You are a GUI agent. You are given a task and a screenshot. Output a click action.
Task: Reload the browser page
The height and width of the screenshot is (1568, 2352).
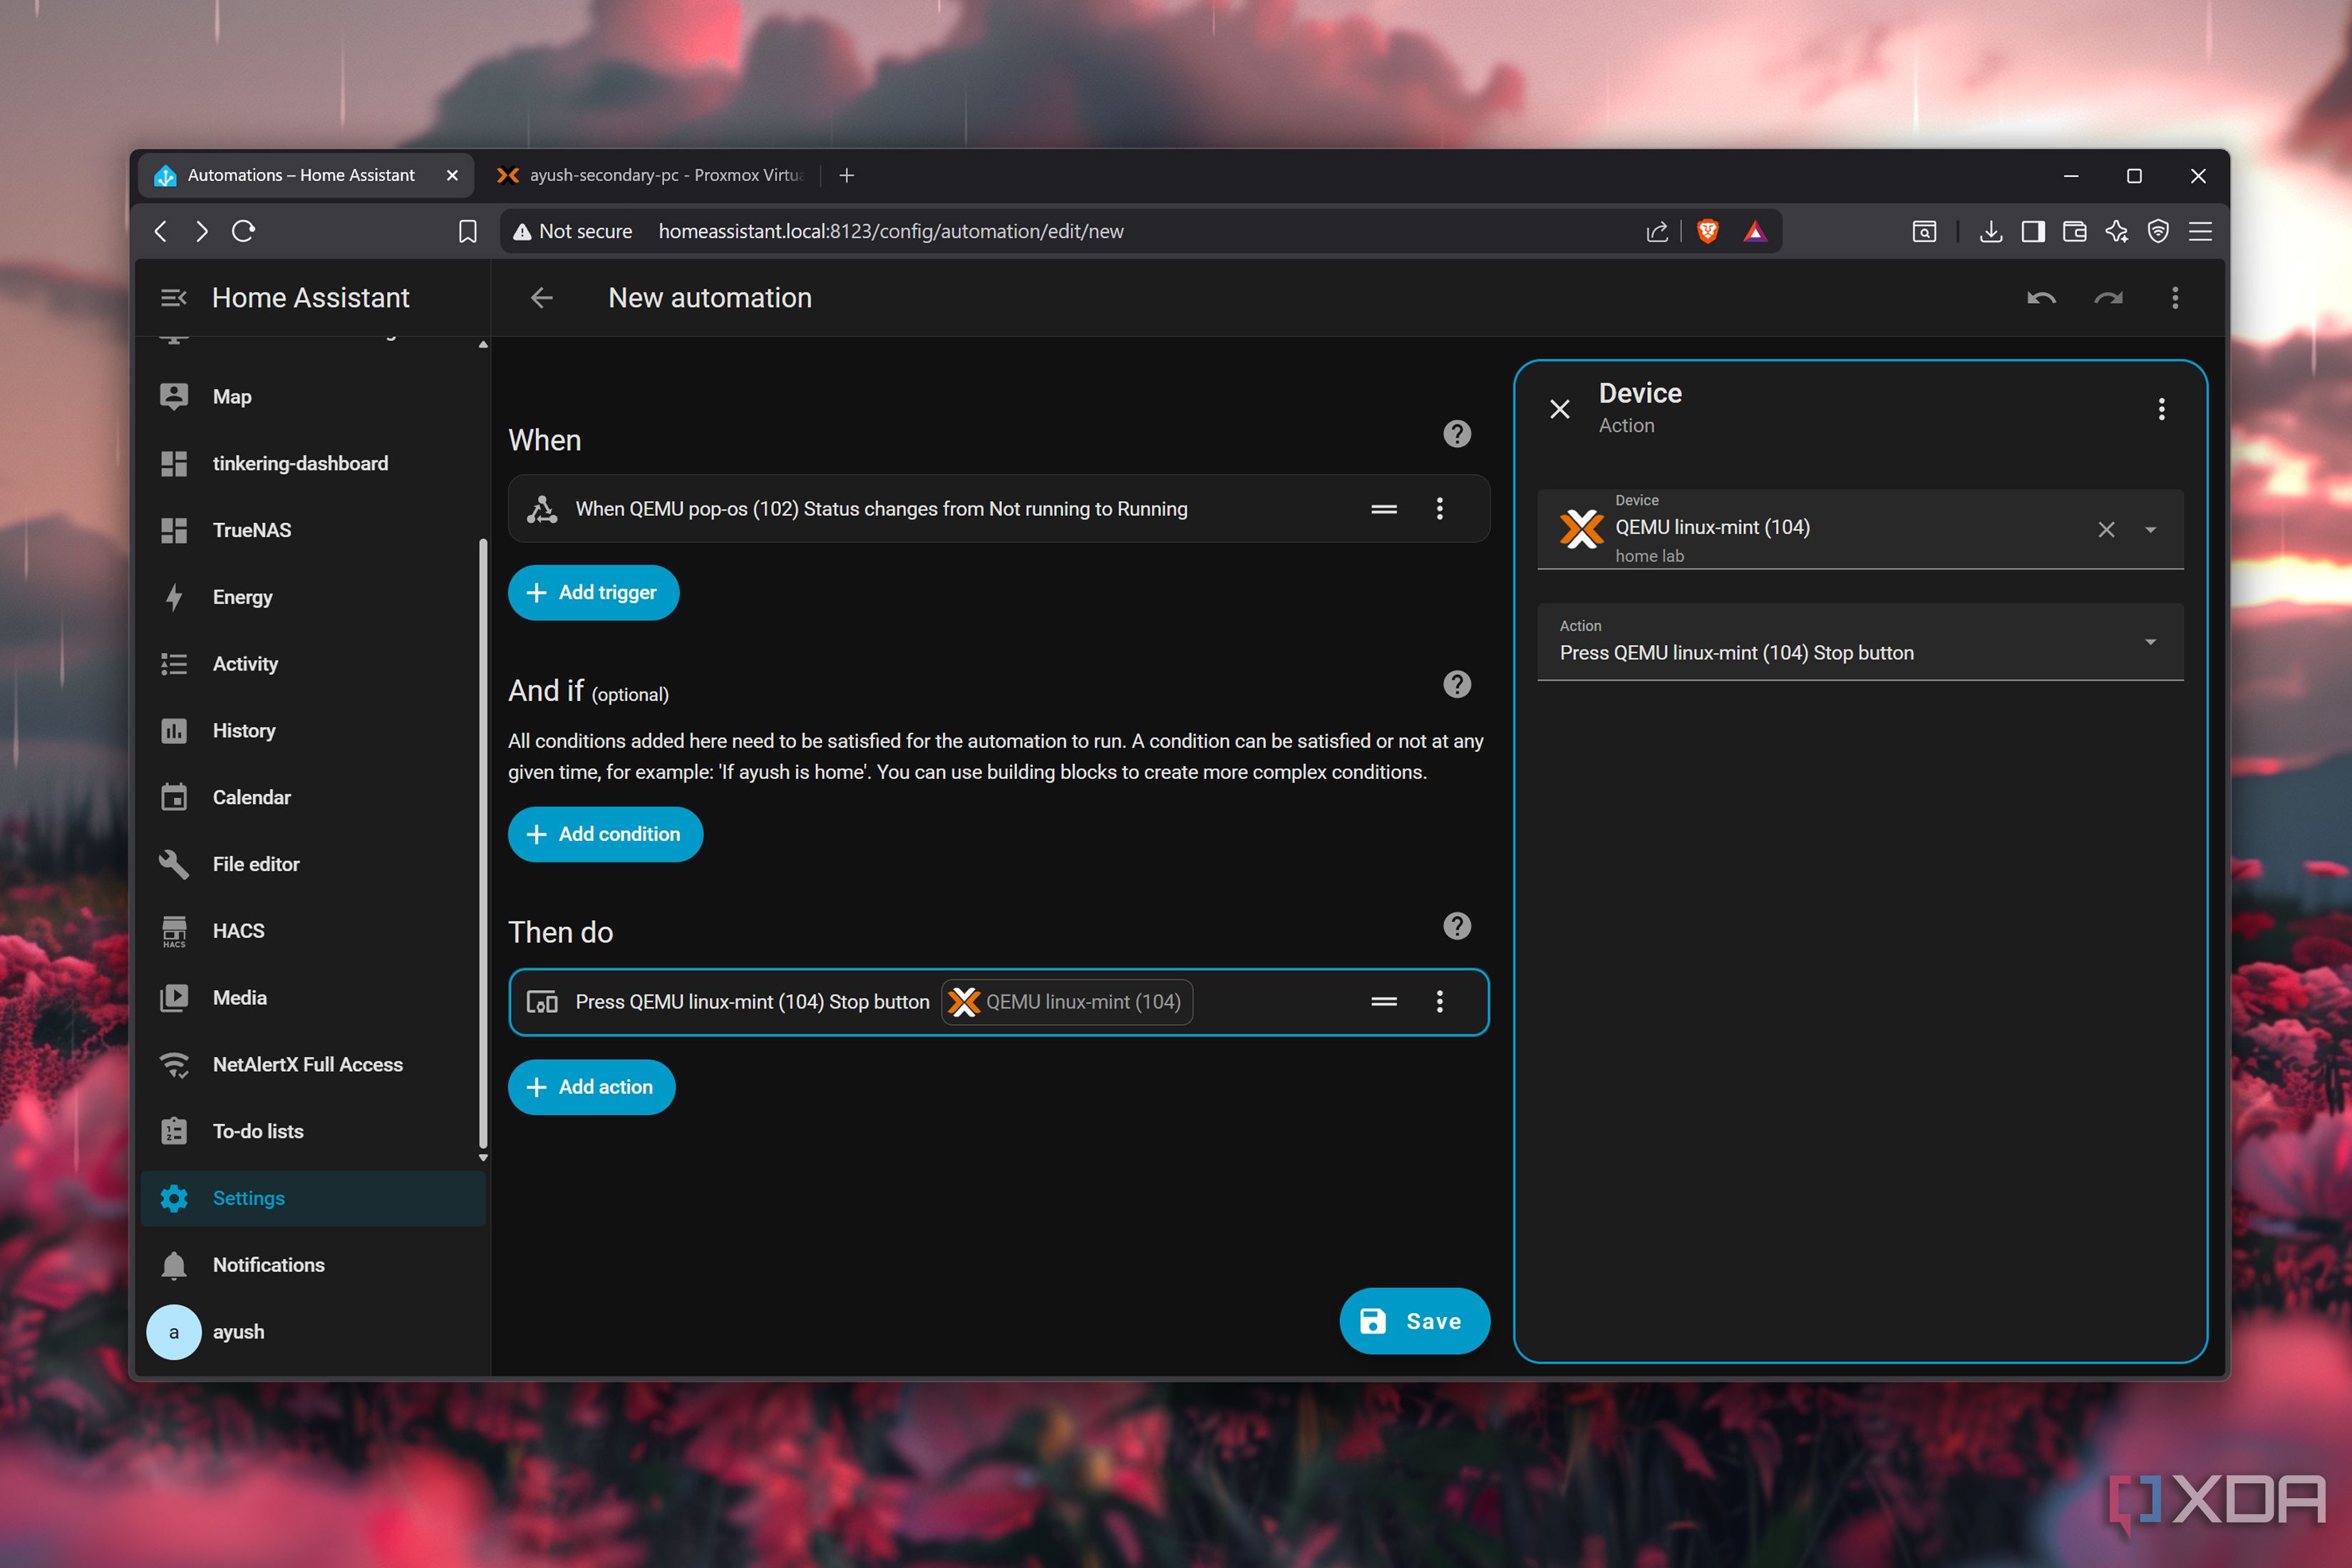coord(243,231)
